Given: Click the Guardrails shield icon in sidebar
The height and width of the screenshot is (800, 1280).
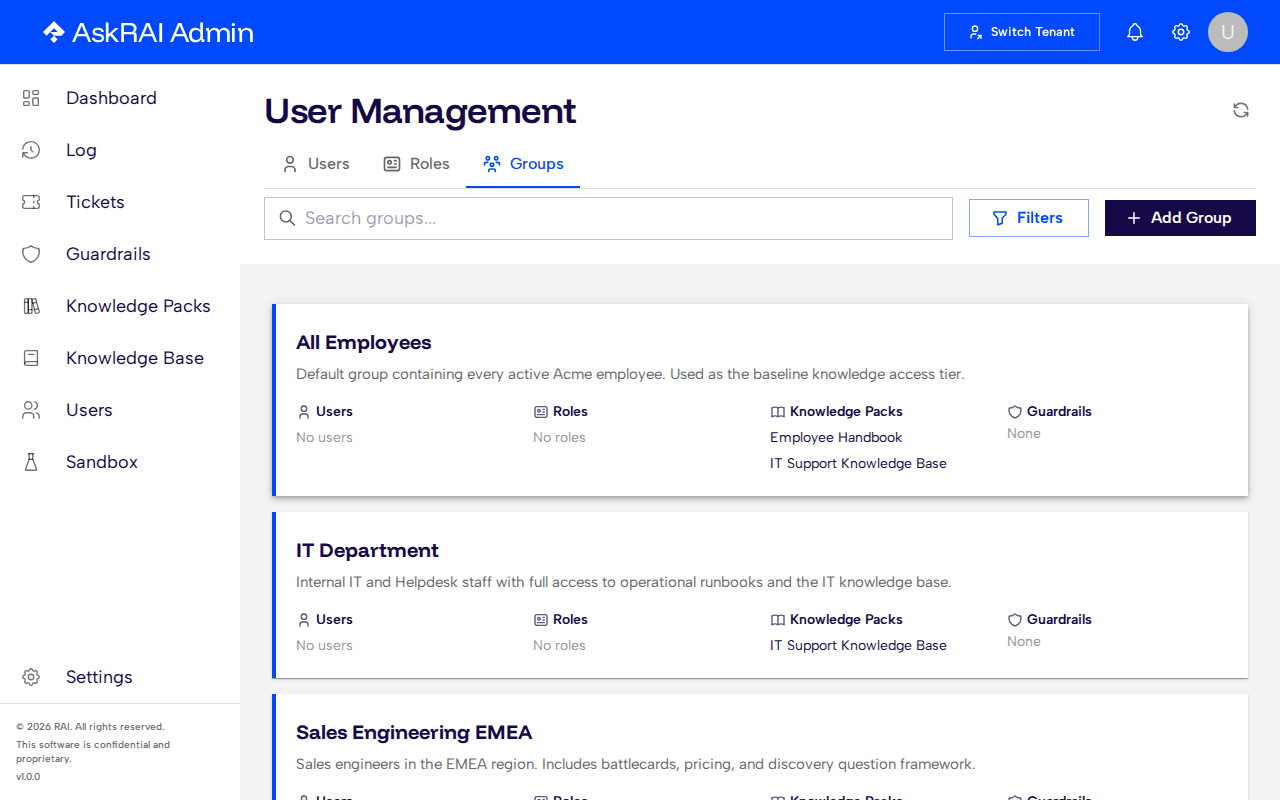Looking at the screenshot, I should coord(31,254).
